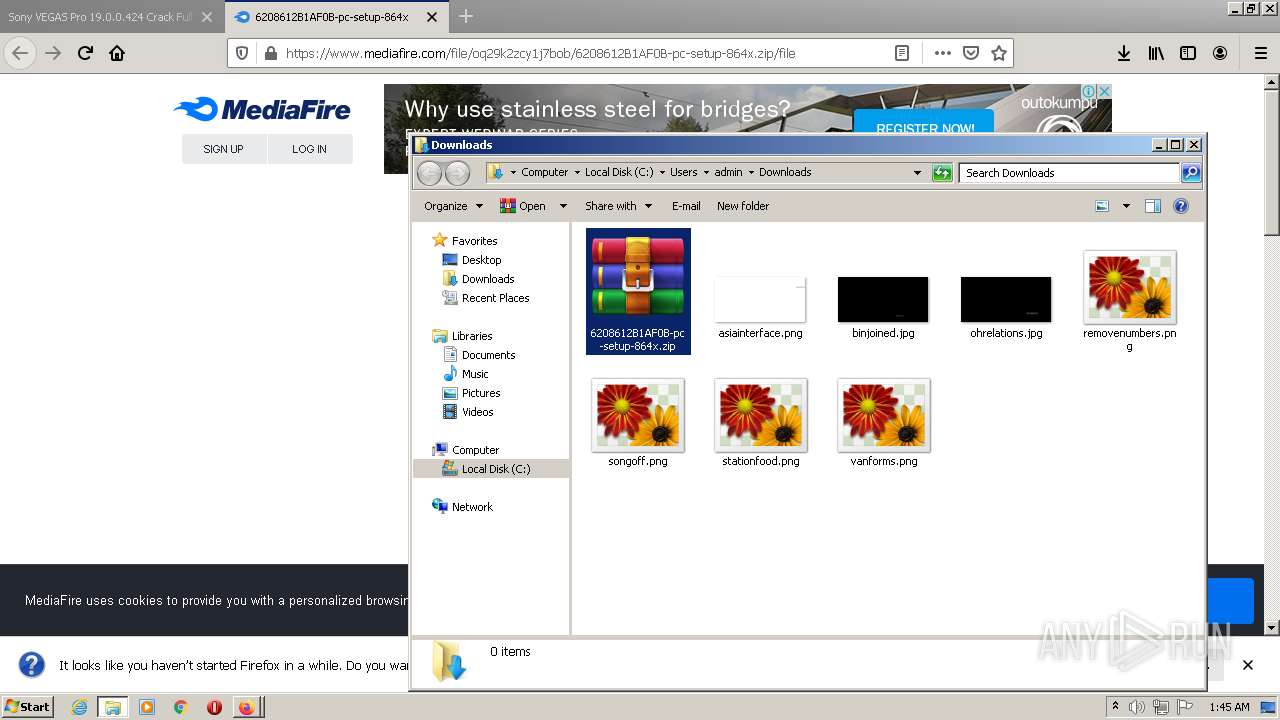Image resolution: width=1280 pixels, height=720 pixels.
Task: Click Refresh icon beside address bar
Action: [942, 173]
